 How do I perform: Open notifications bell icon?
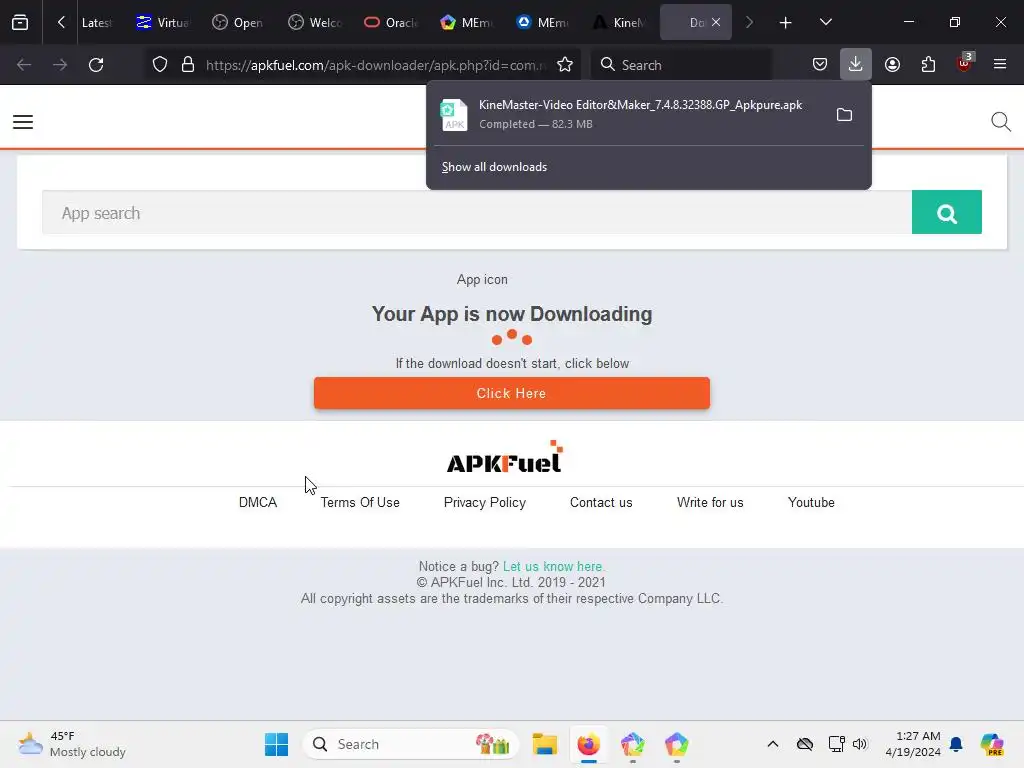click(x=956, y=744)
